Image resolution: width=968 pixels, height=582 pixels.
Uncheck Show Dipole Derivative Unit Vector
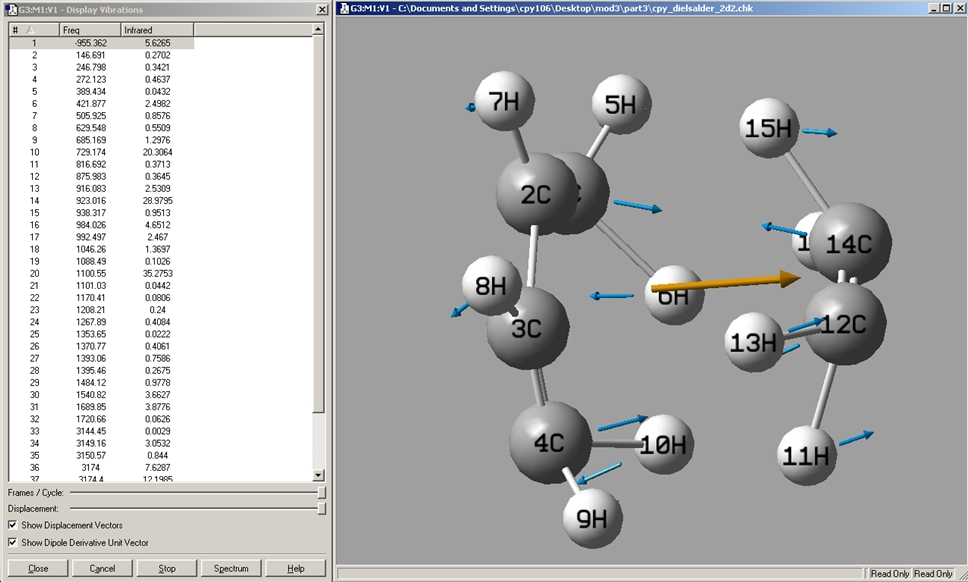pyautogui.click(x=12, y=542)
